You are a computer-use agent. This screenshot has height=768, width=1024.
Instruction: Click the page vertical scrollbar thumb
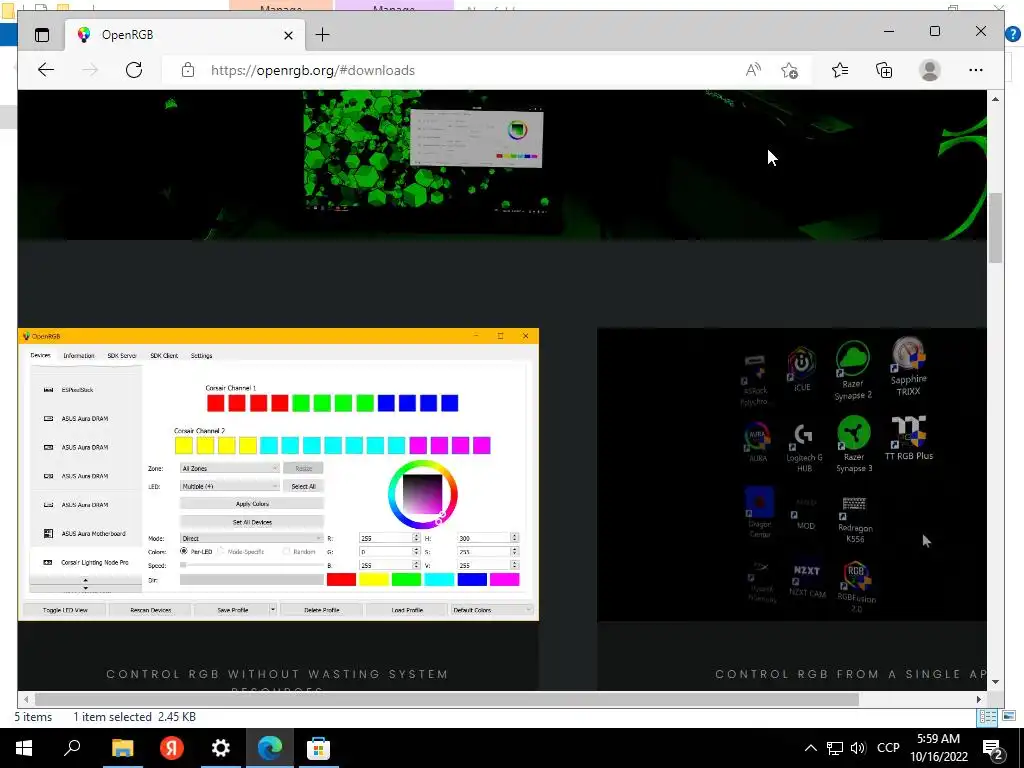995,228
